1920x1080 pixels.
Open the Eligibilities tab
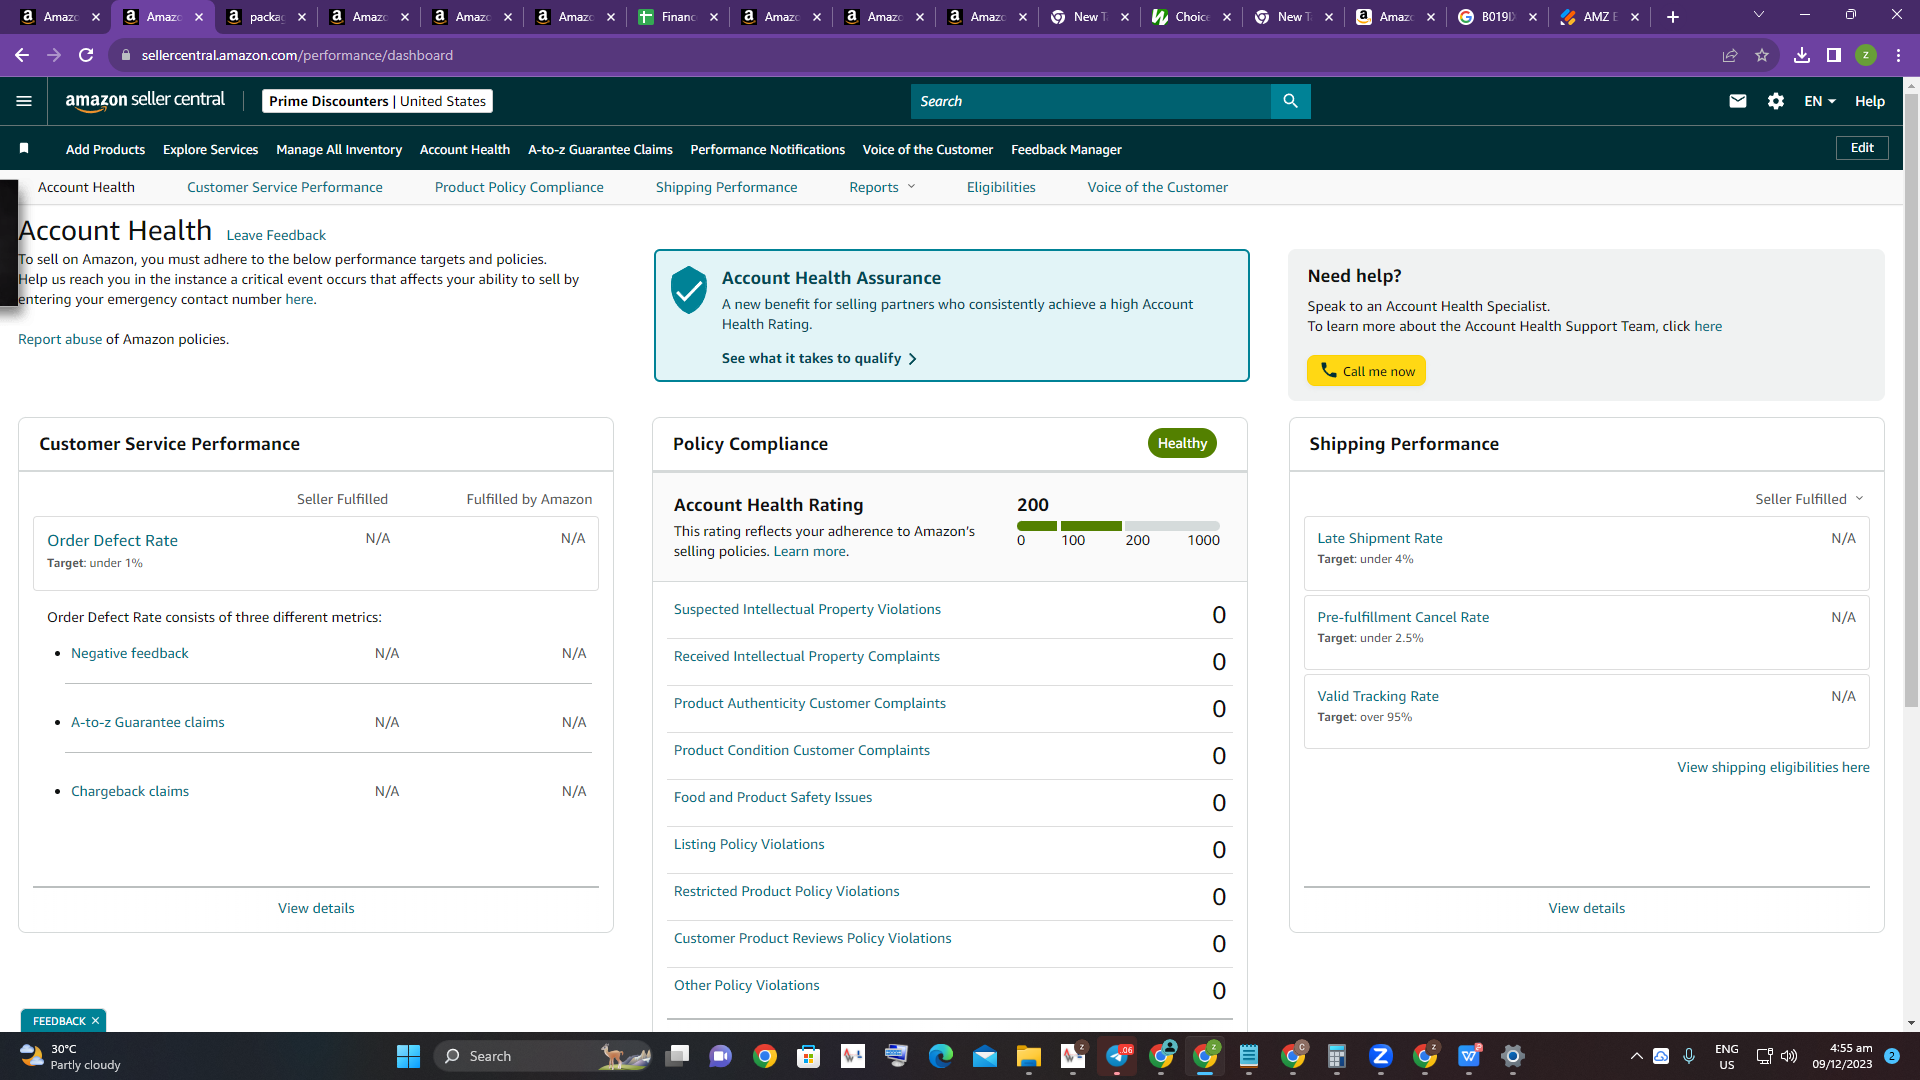[1001, 187]
